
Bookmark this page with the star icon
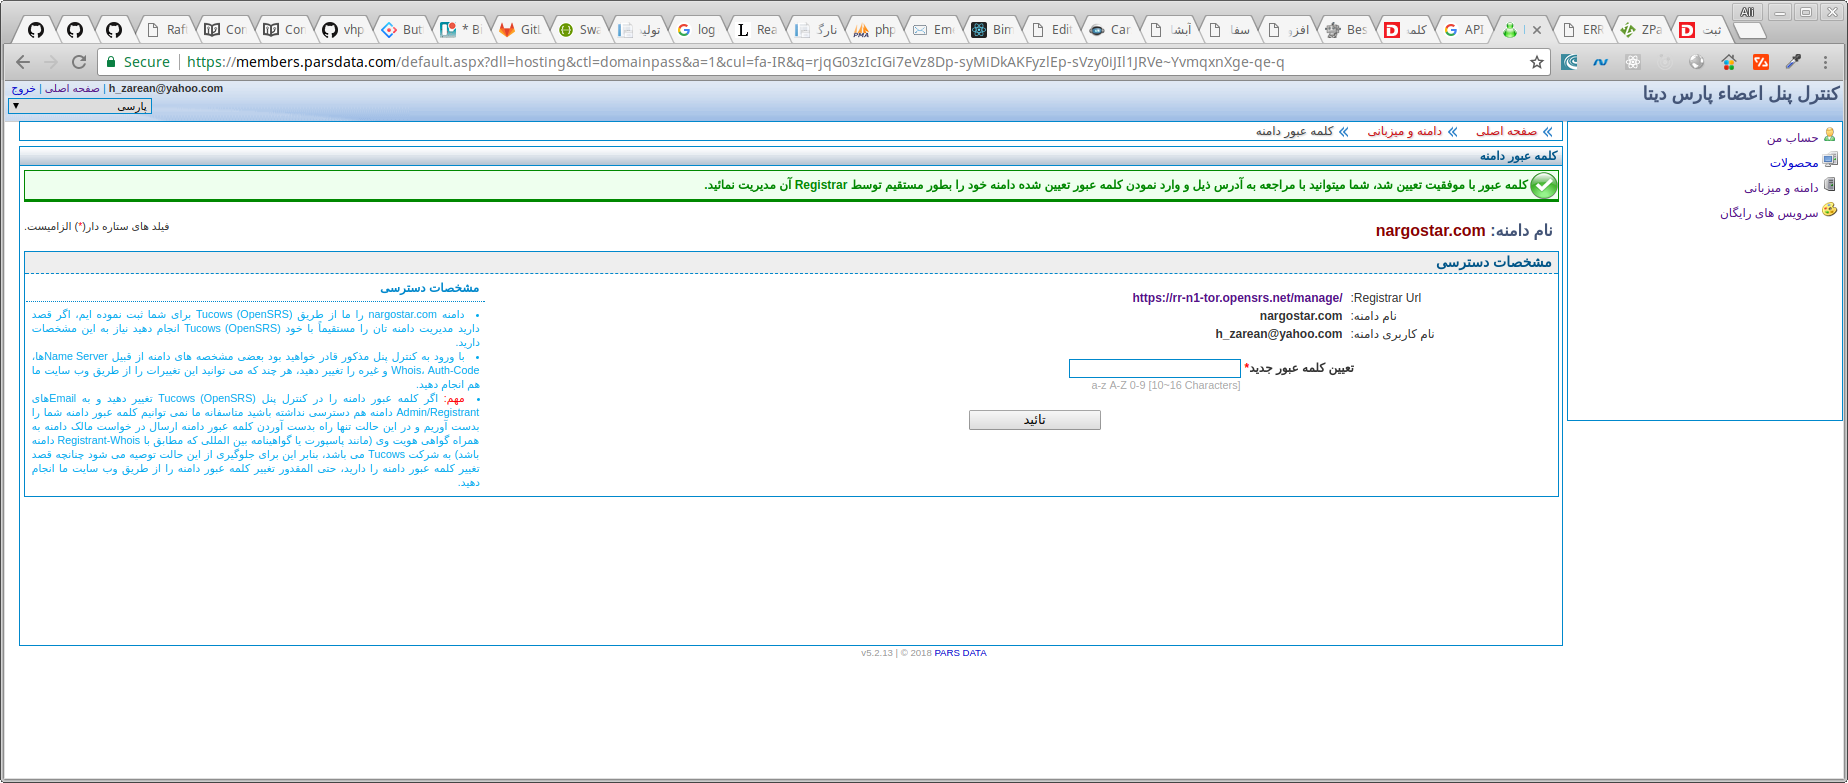point(1537,62)
